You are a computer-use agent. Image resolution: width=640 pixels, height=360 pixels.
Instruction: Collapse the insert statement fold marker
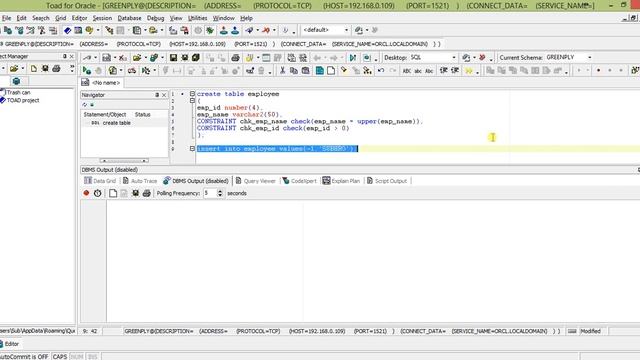coord(192,149)
